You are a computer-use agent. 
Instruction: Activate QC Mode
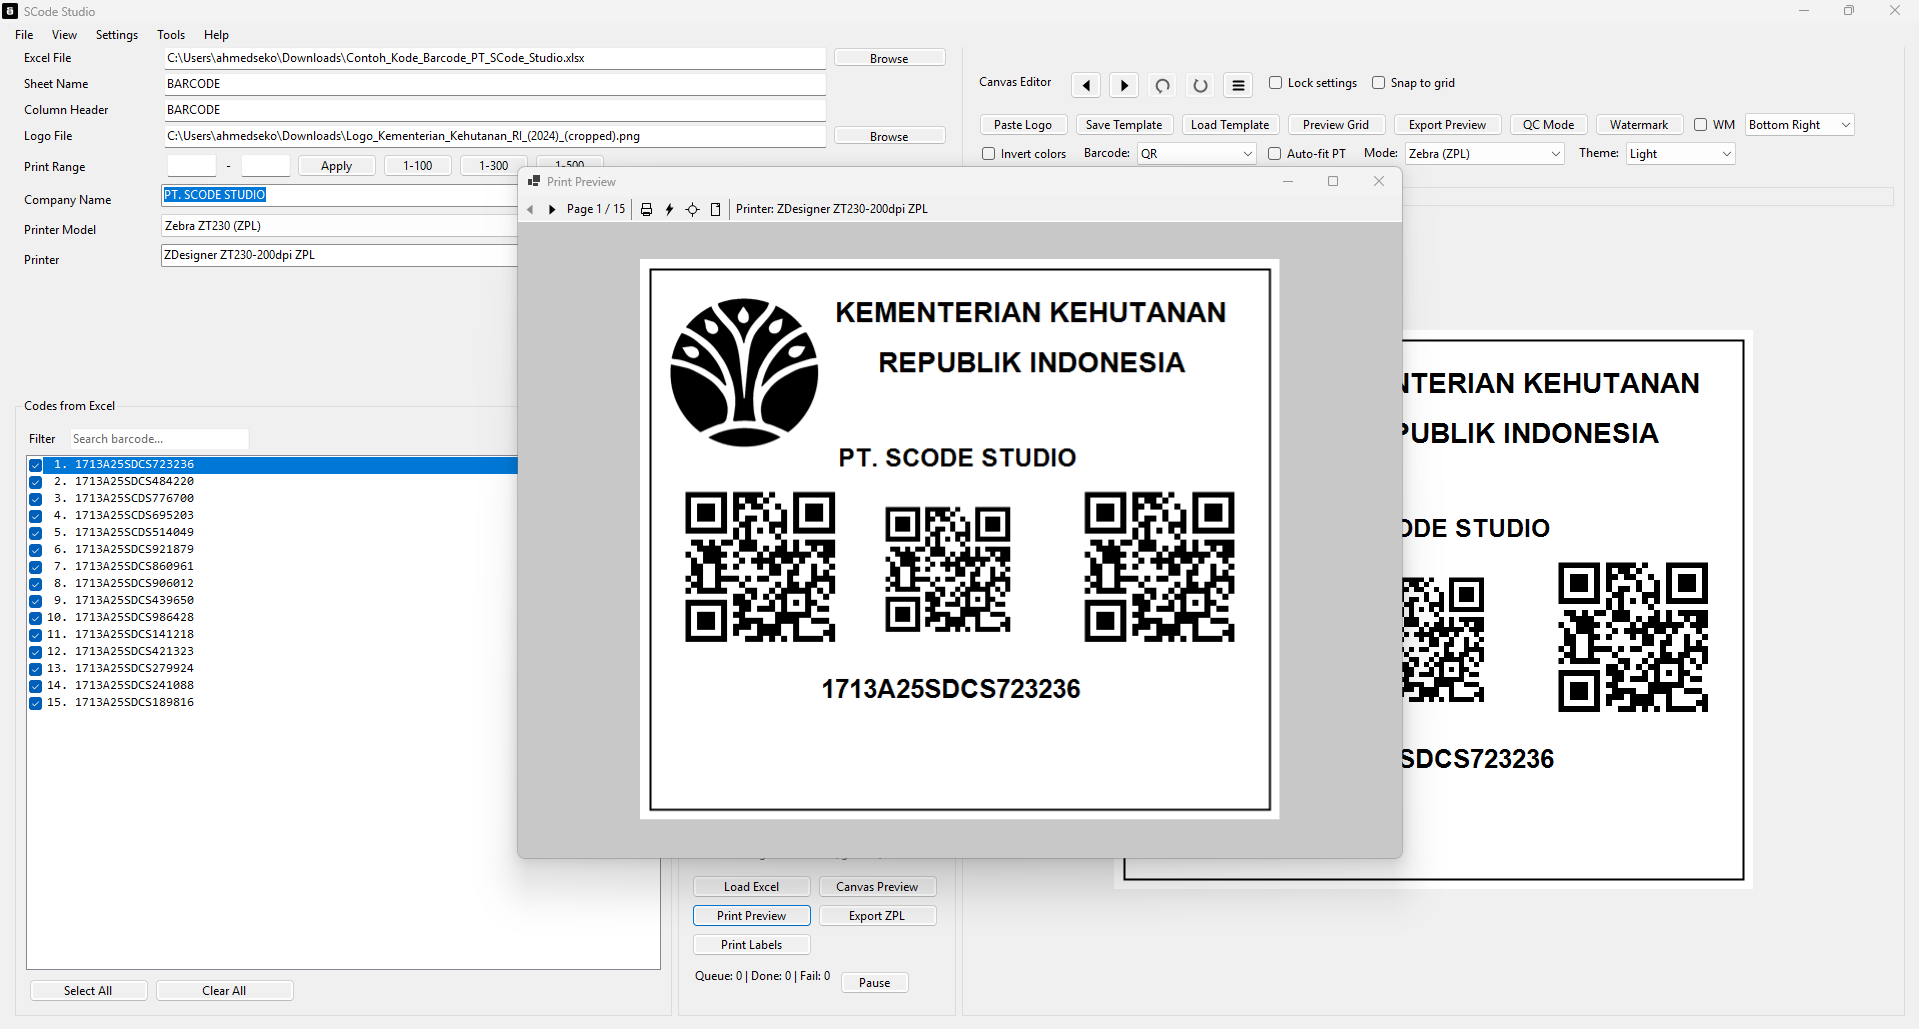point(1548,125)
